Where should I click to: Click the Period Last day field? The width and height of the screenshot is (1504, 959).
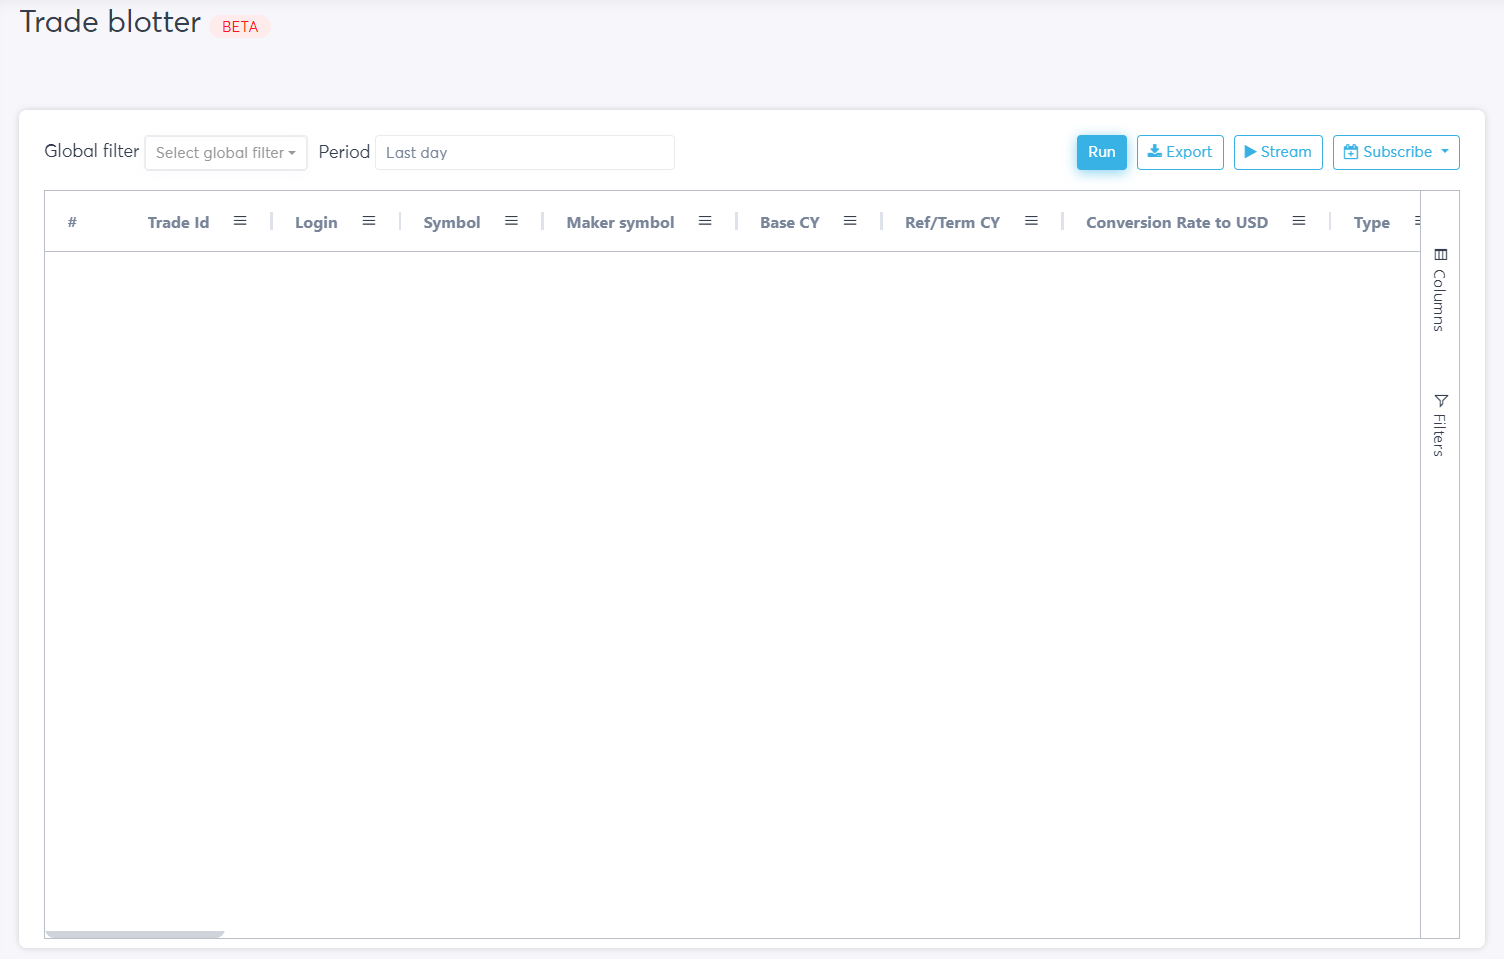(x=524, y=153)
